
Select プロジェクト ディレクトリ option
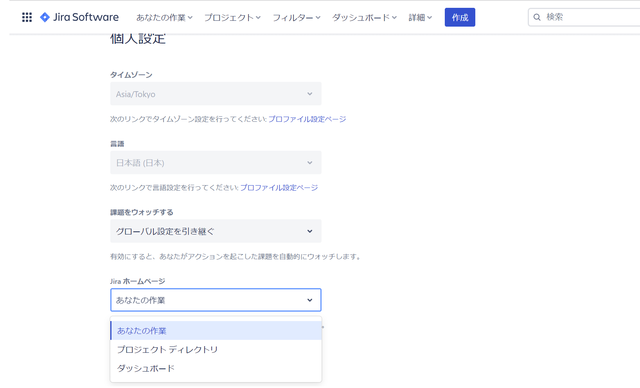216,350
